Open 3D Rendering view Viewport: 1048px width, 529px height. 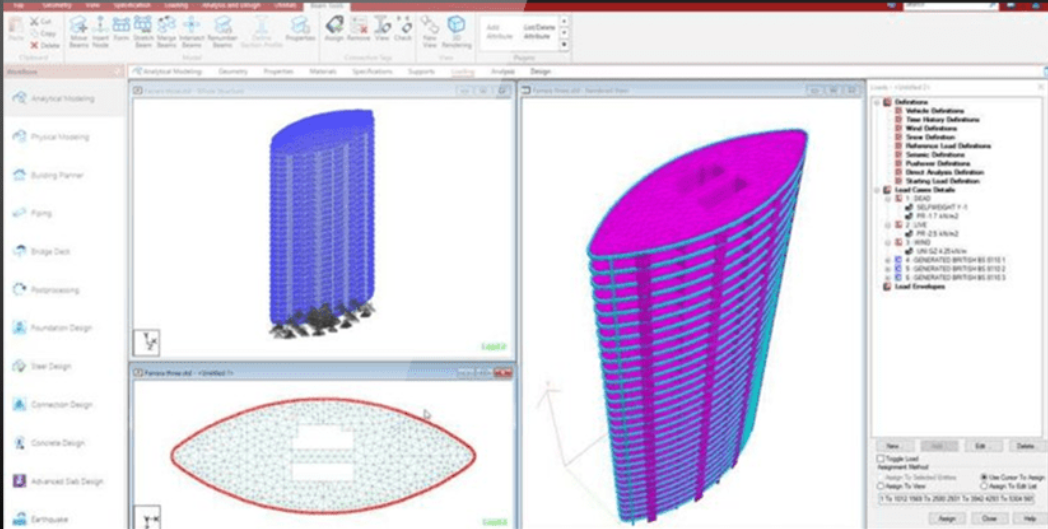click(x=456, y=27)
